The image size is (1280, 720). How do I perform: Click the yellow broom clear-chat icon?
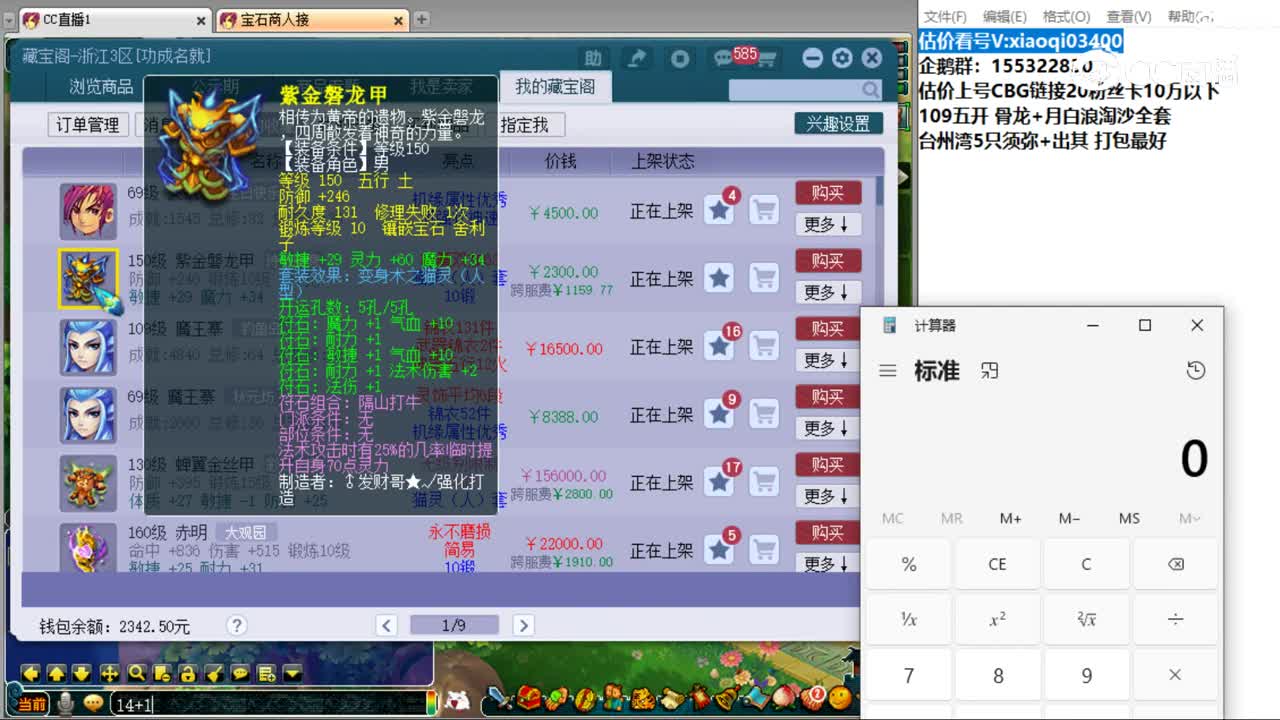(214, 673)
